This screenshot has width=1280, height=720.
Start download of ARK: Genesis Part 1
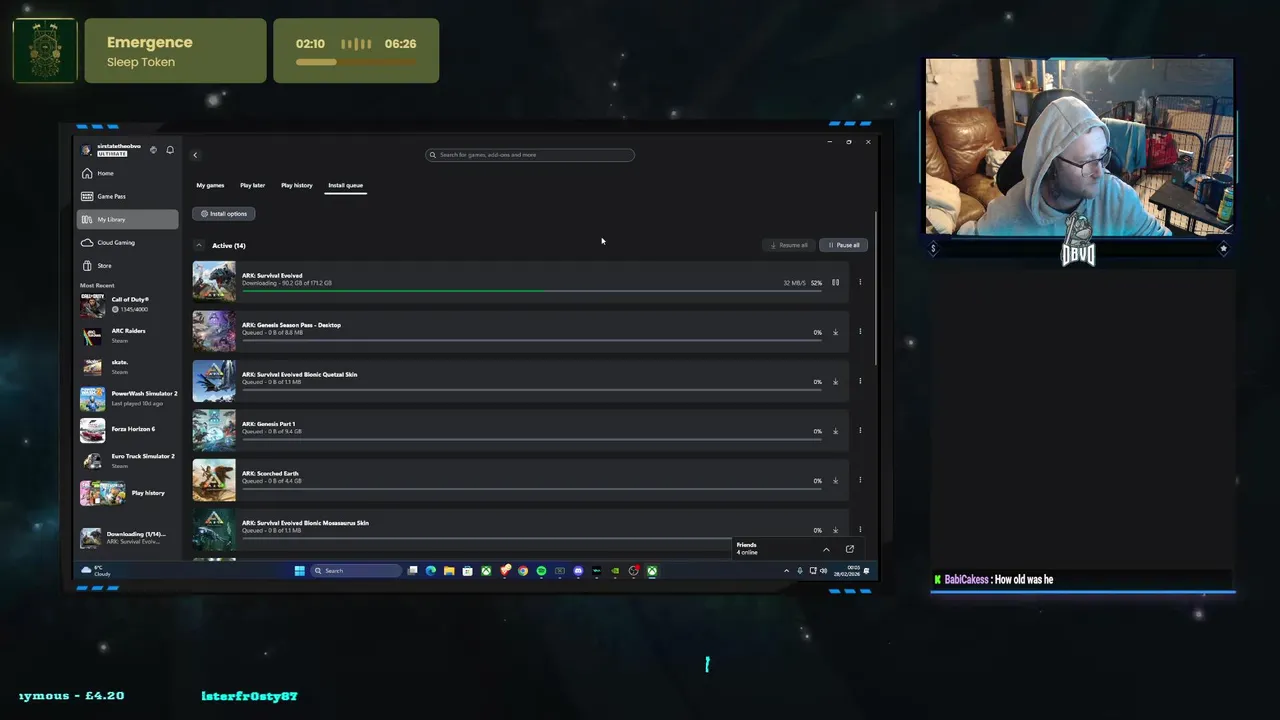coord(836,431)
